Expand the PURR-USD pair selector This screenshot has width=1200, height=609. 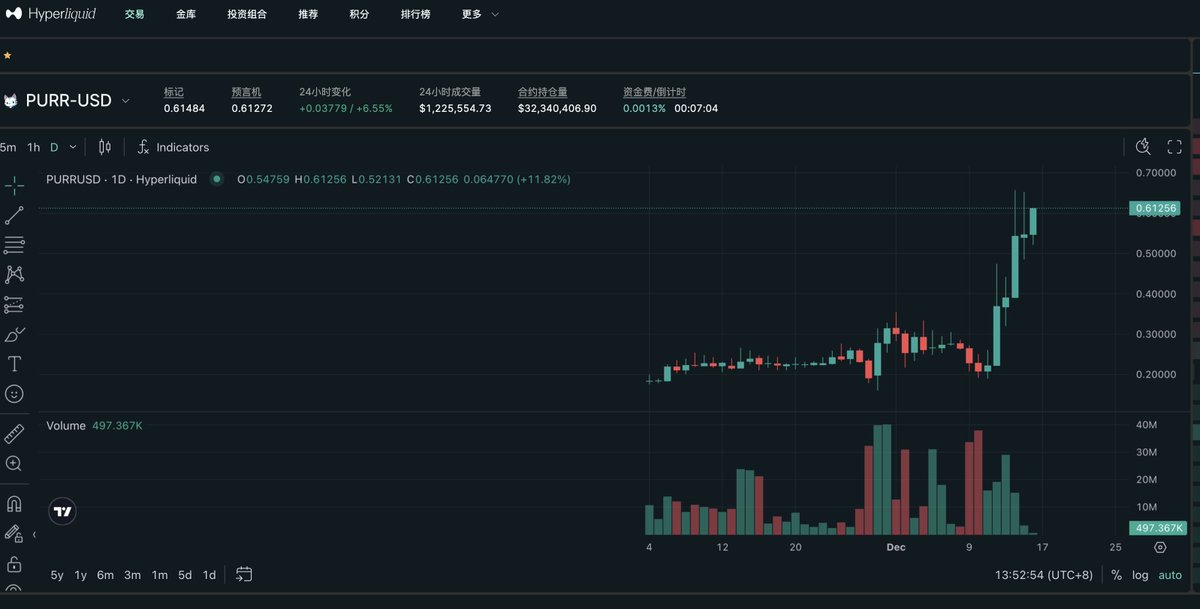pyautogui.click(x=125, y=101)
